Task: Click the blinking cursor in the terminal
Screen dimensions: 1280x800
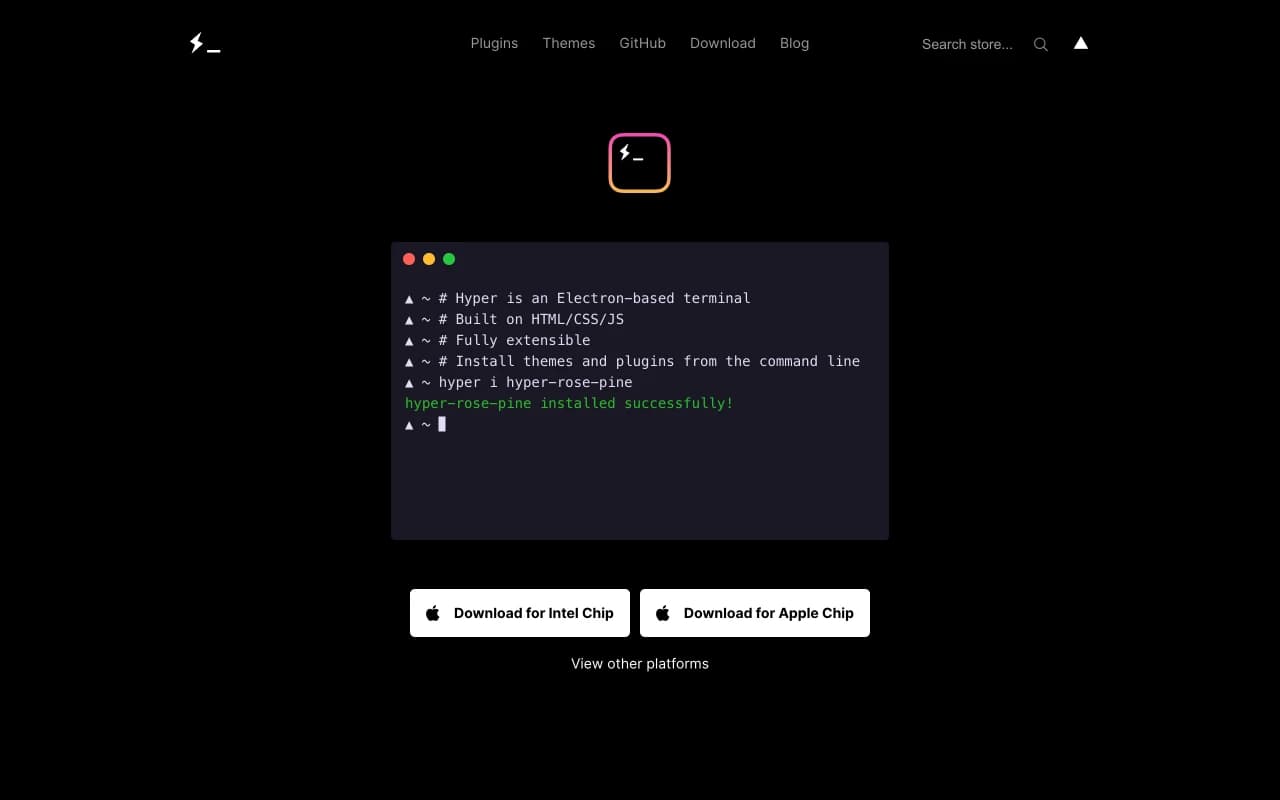Action: click(441, 424)
